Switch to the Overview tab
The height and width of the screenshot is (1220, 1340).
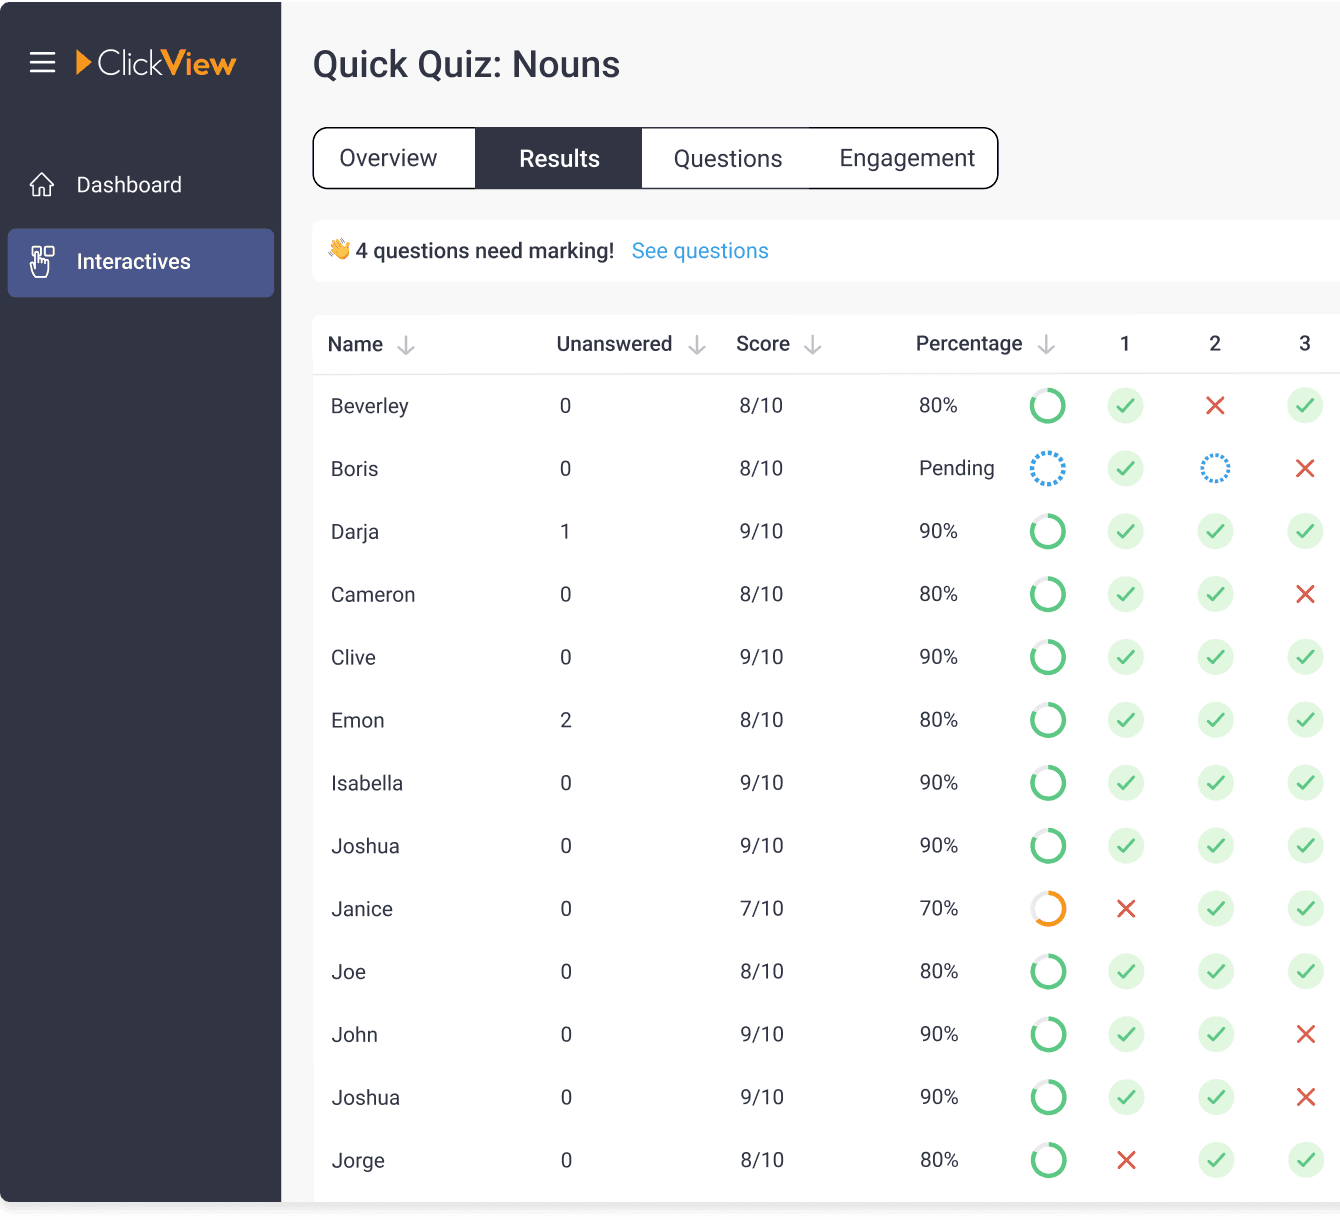394,158
